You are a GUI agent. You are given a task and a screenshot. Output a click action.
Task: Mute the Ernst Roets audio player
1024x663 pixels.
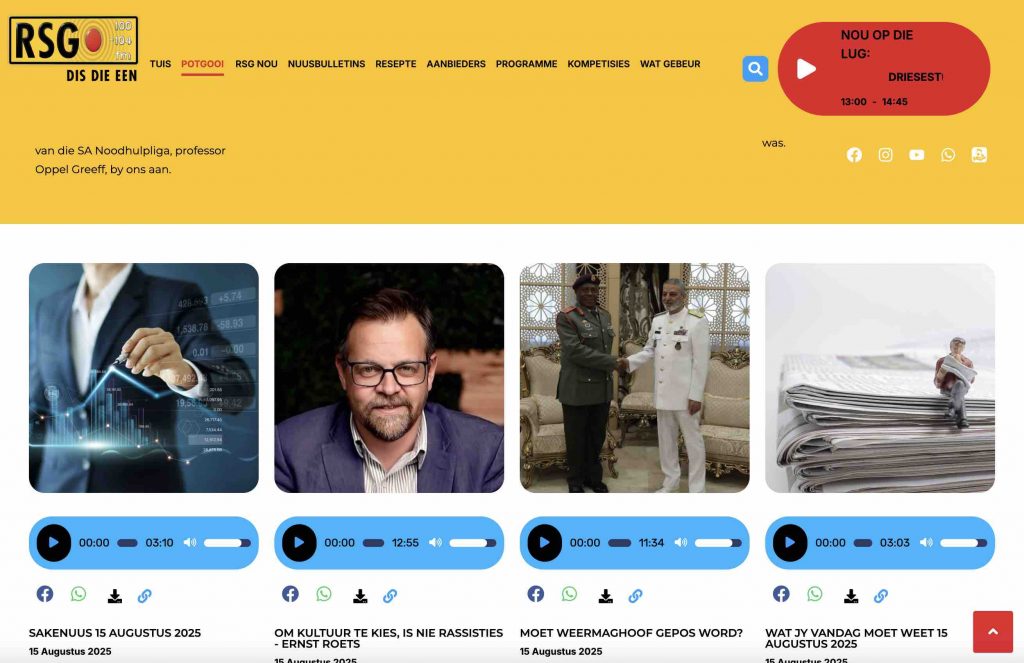[435, 543]
